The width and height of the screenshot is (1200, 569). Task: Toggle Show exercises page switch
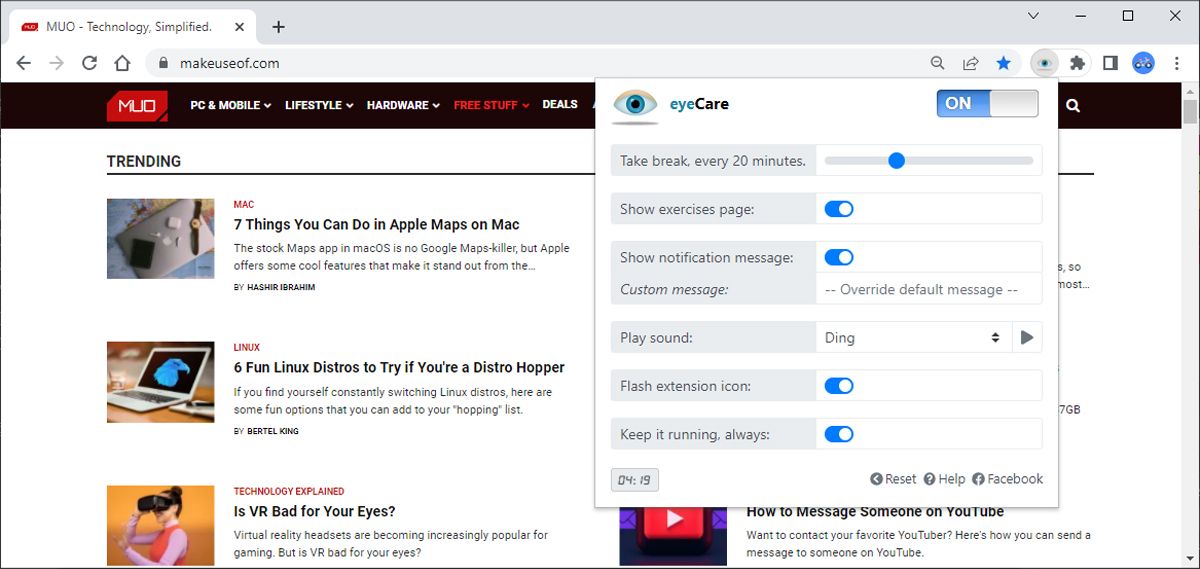(838, 209)
